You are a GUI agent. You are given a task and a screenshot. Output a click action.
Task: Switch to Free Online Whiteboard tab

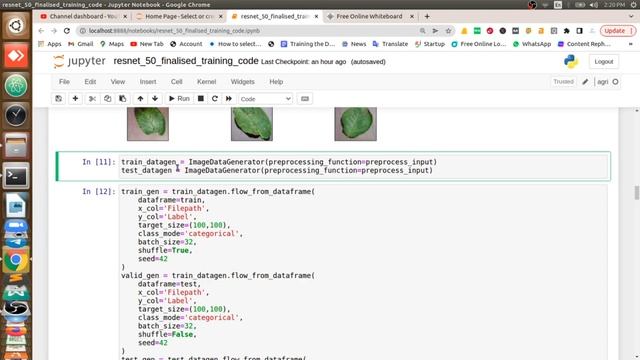click(x=369, y=16)
